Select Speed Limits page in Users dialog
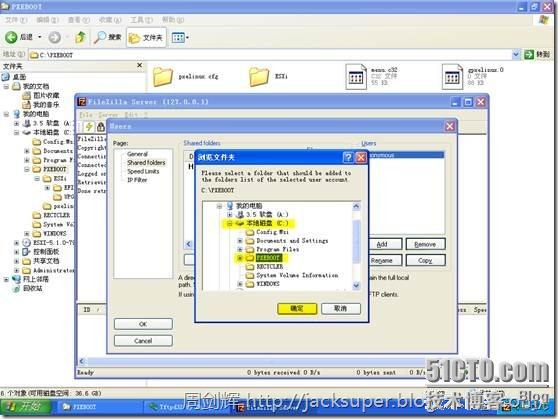Screen dimensions: 558x419 [143, 171]
